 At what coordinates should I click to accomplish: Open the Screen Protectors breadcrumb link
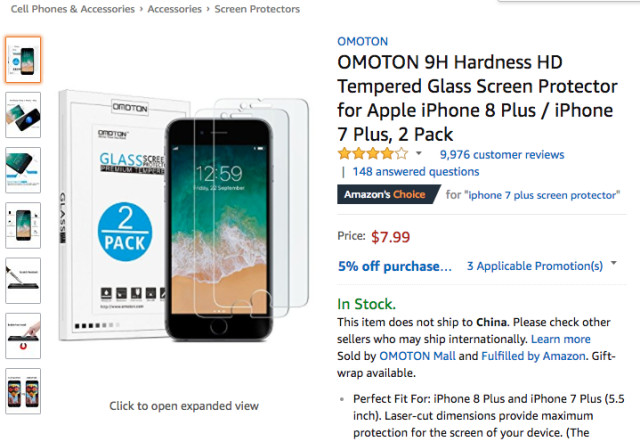[257, 9]
